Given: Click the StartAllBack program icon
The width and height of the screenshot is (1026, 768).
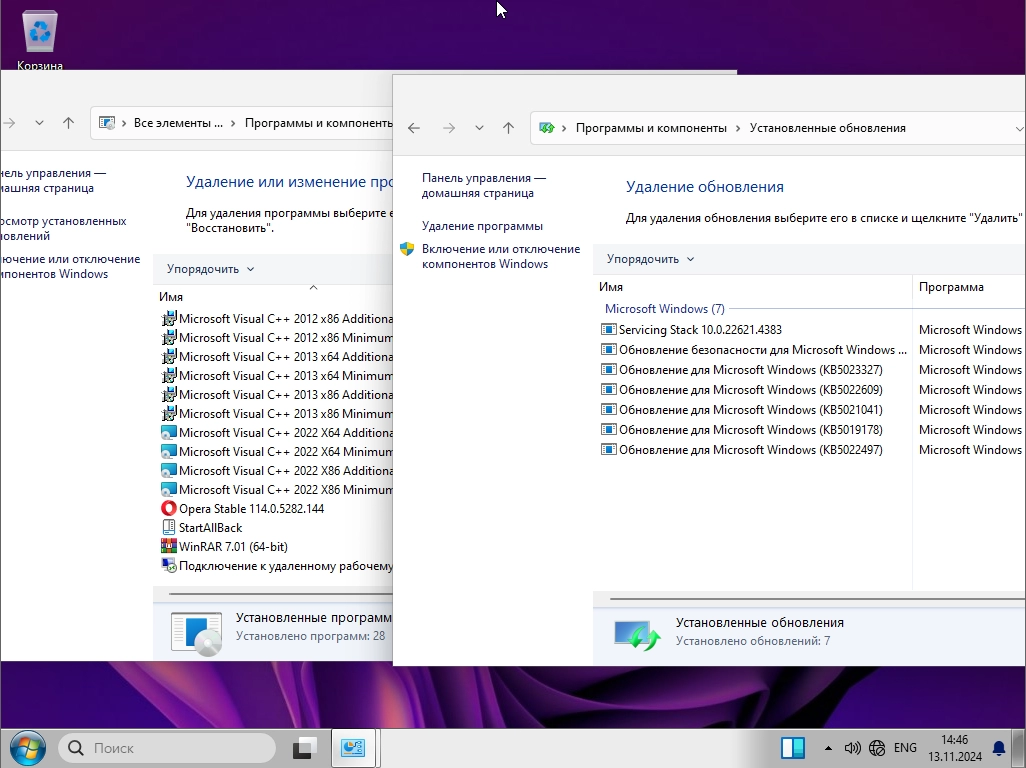Looking at the screenshot, I should pos(169,527).
